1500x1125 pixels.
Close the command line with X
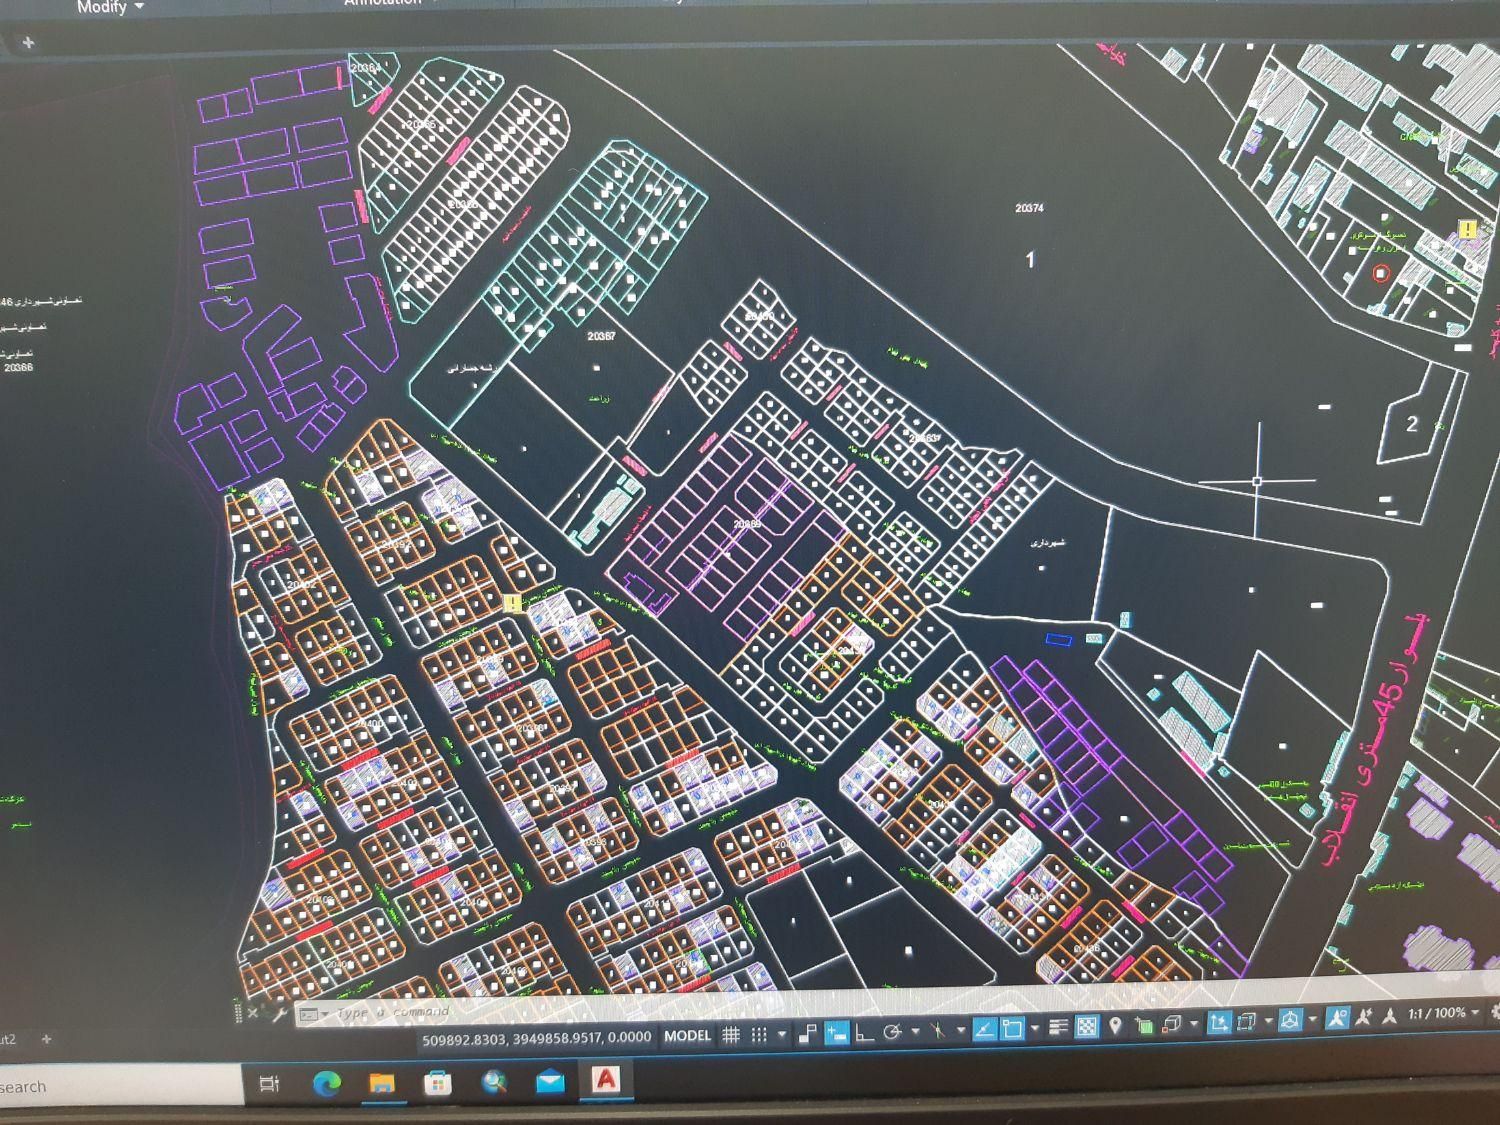pyautogui.click(x=253, y=1013)
